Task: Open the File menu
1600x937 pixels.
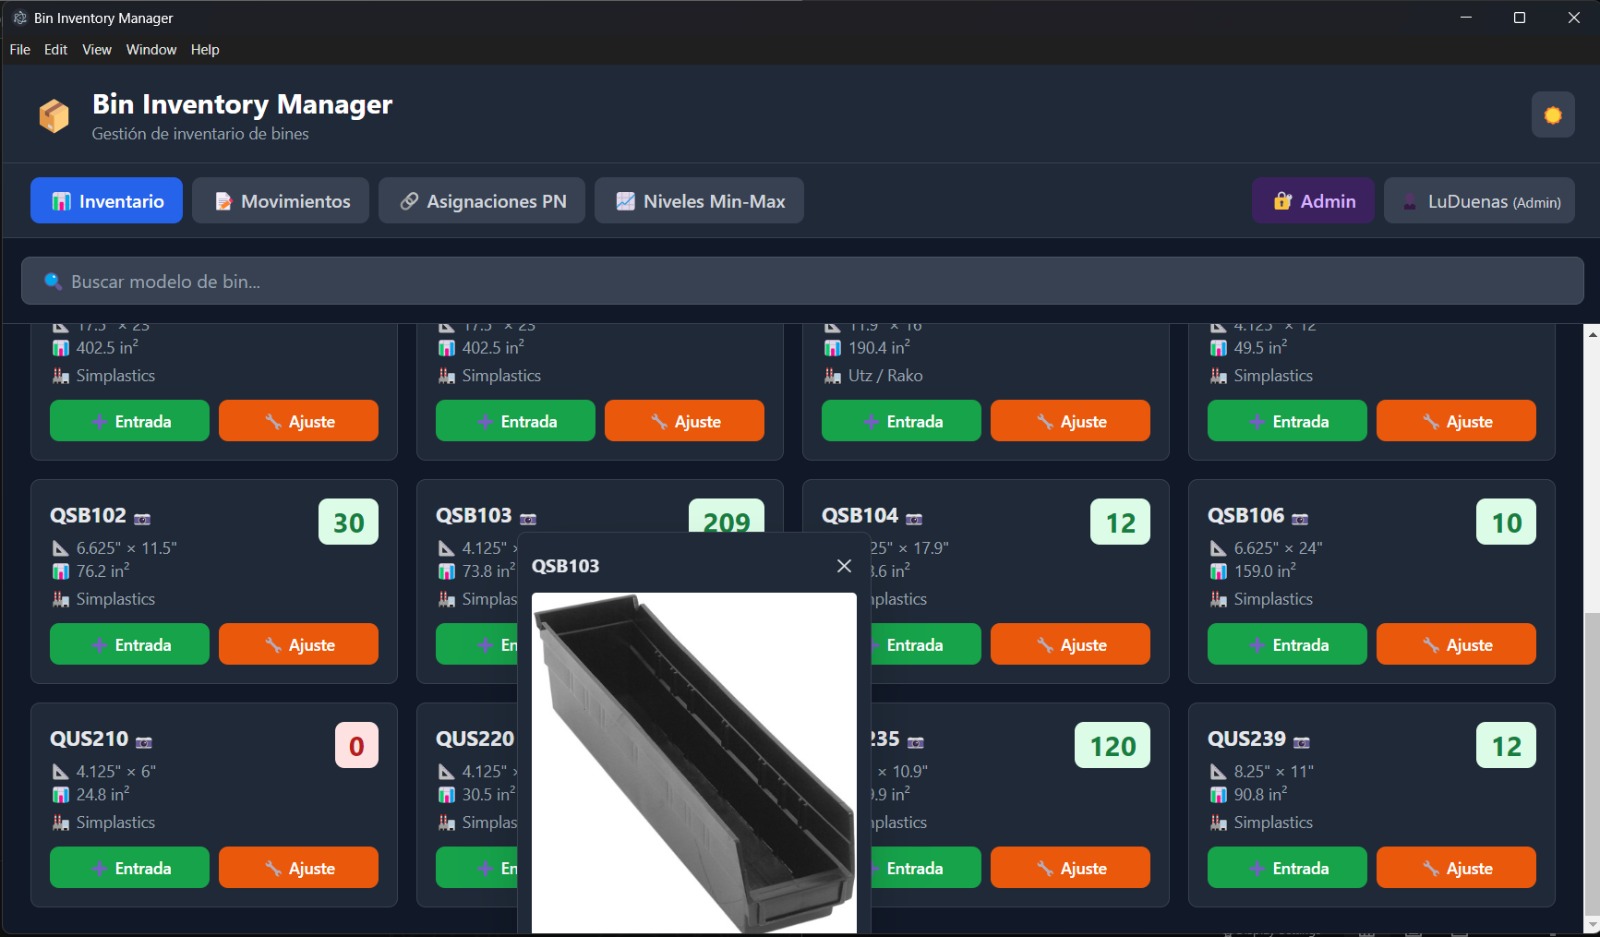Action: pyautogui.click(x=18, y=49)
